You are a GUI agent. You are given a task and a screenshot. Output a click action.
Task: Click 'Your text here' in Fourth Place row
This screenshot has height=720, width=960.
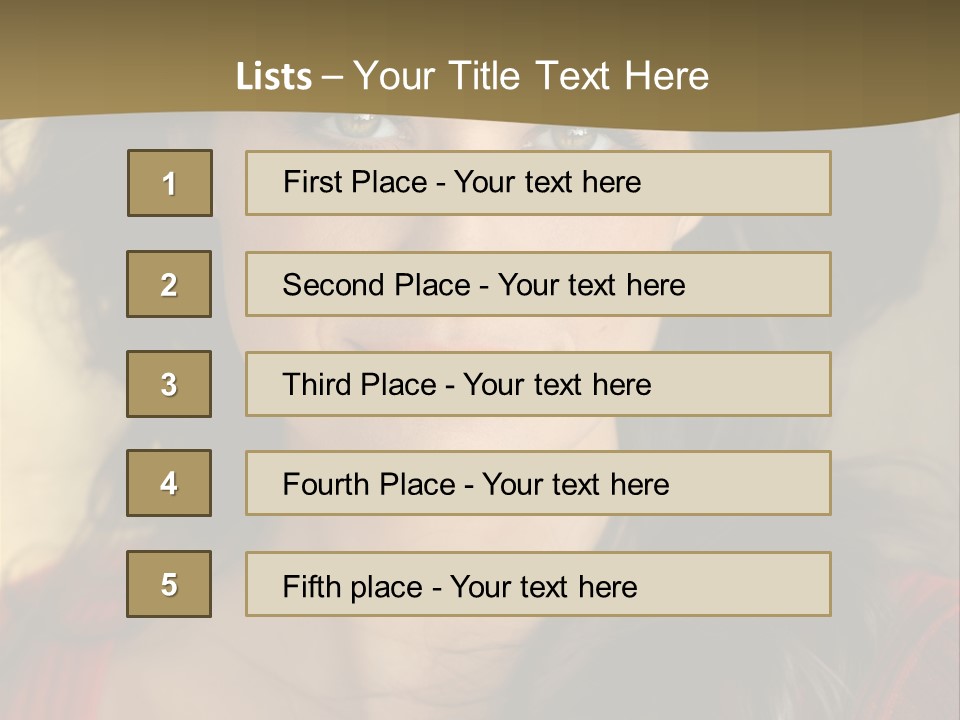(x=575, y=485)
